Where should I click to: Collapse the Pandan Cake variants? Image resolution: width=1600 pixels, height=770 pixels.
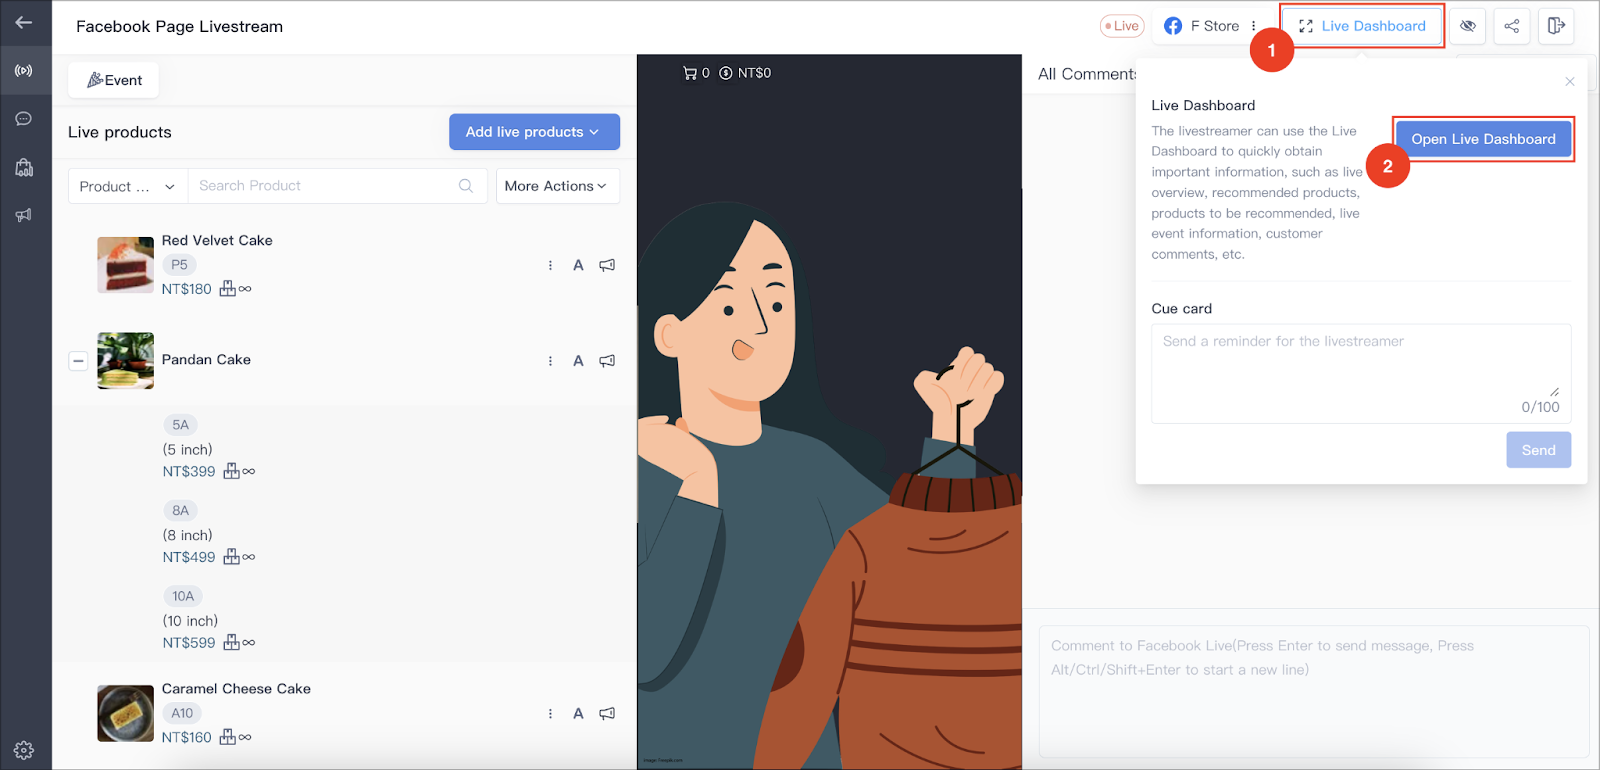click(78, 360)
